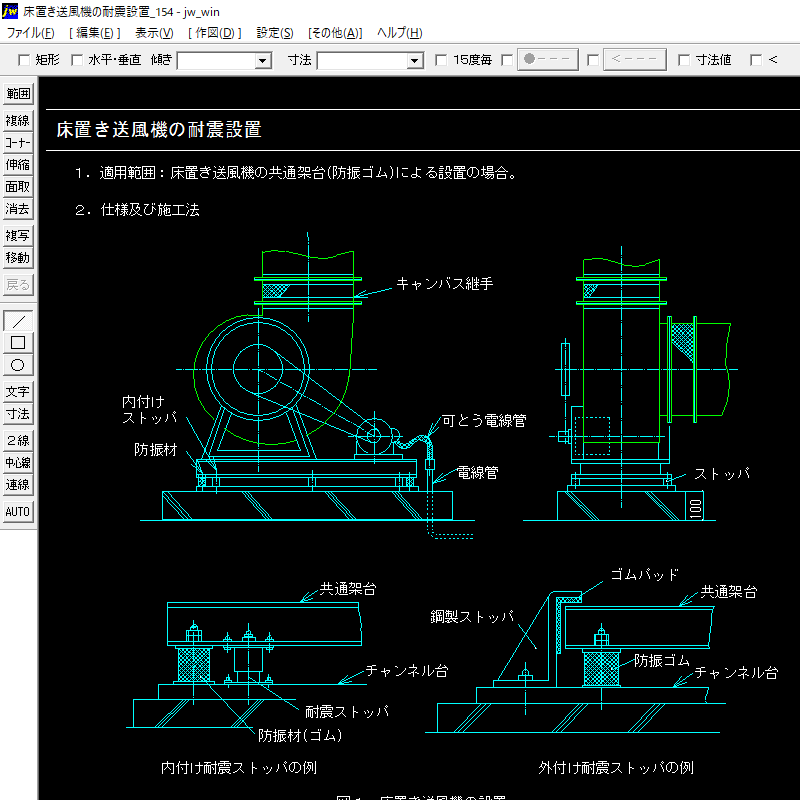Click the 電線管 annotation text
This screenshot has width=800, height=800.
click(477, 473)
